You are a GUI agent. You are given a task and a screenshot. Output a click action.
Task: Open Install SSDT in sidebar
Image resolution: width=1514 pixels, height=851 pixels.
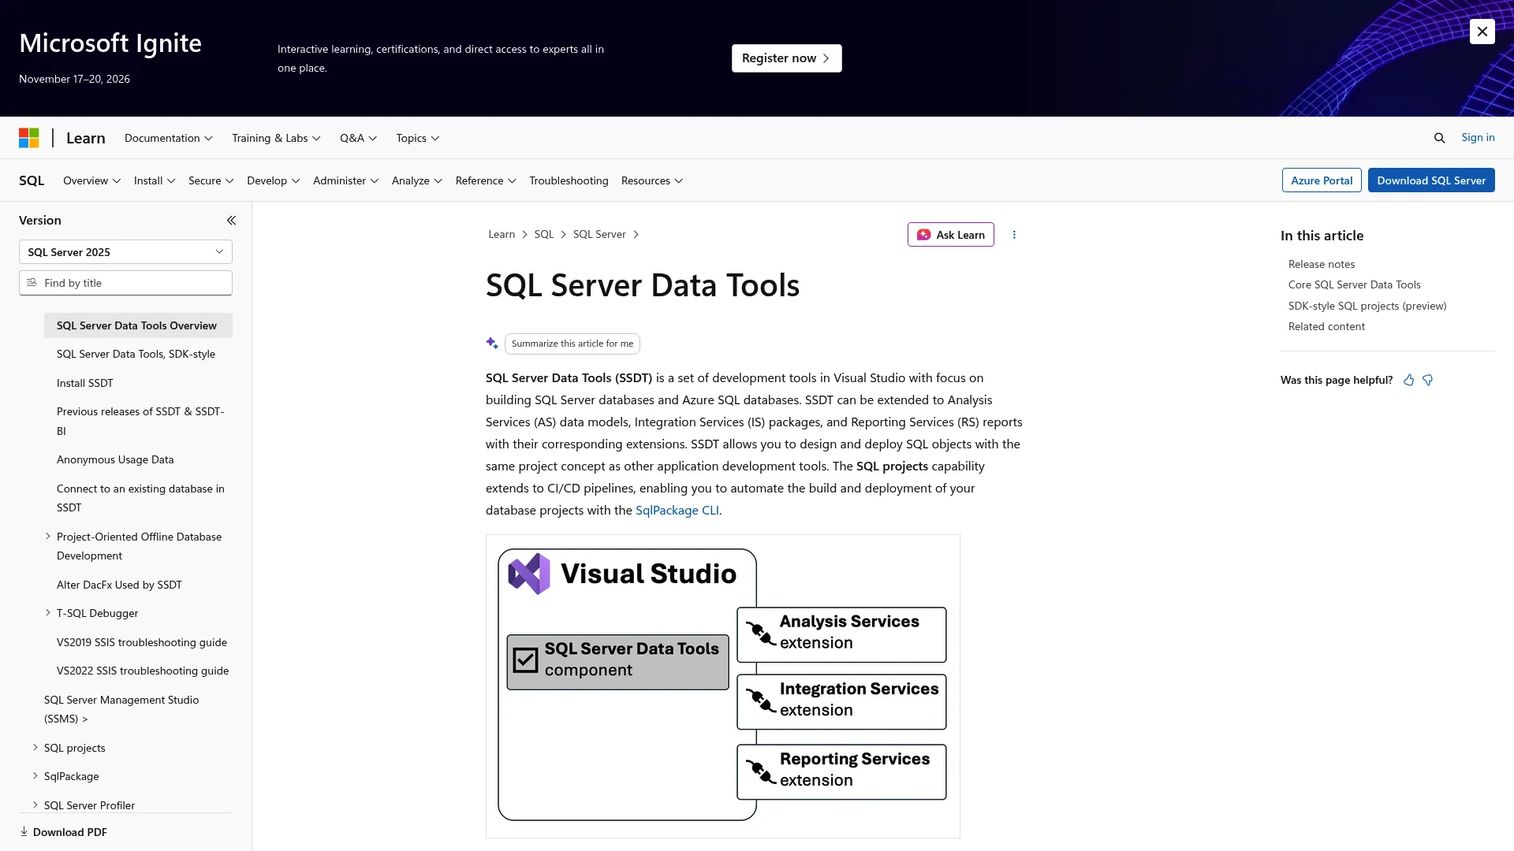click(x=85, y=383)
